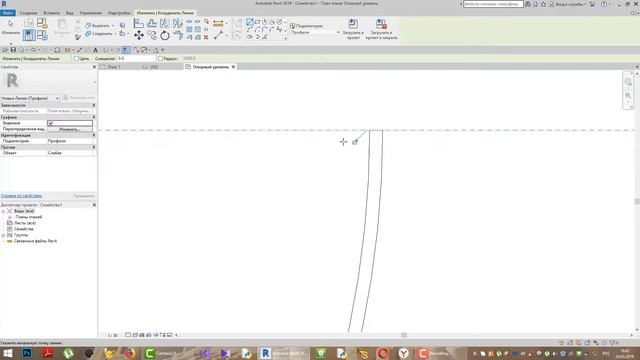Select Листы (все) in project browser
Viewport: 640px width, 360px height.
pos(25,223)
